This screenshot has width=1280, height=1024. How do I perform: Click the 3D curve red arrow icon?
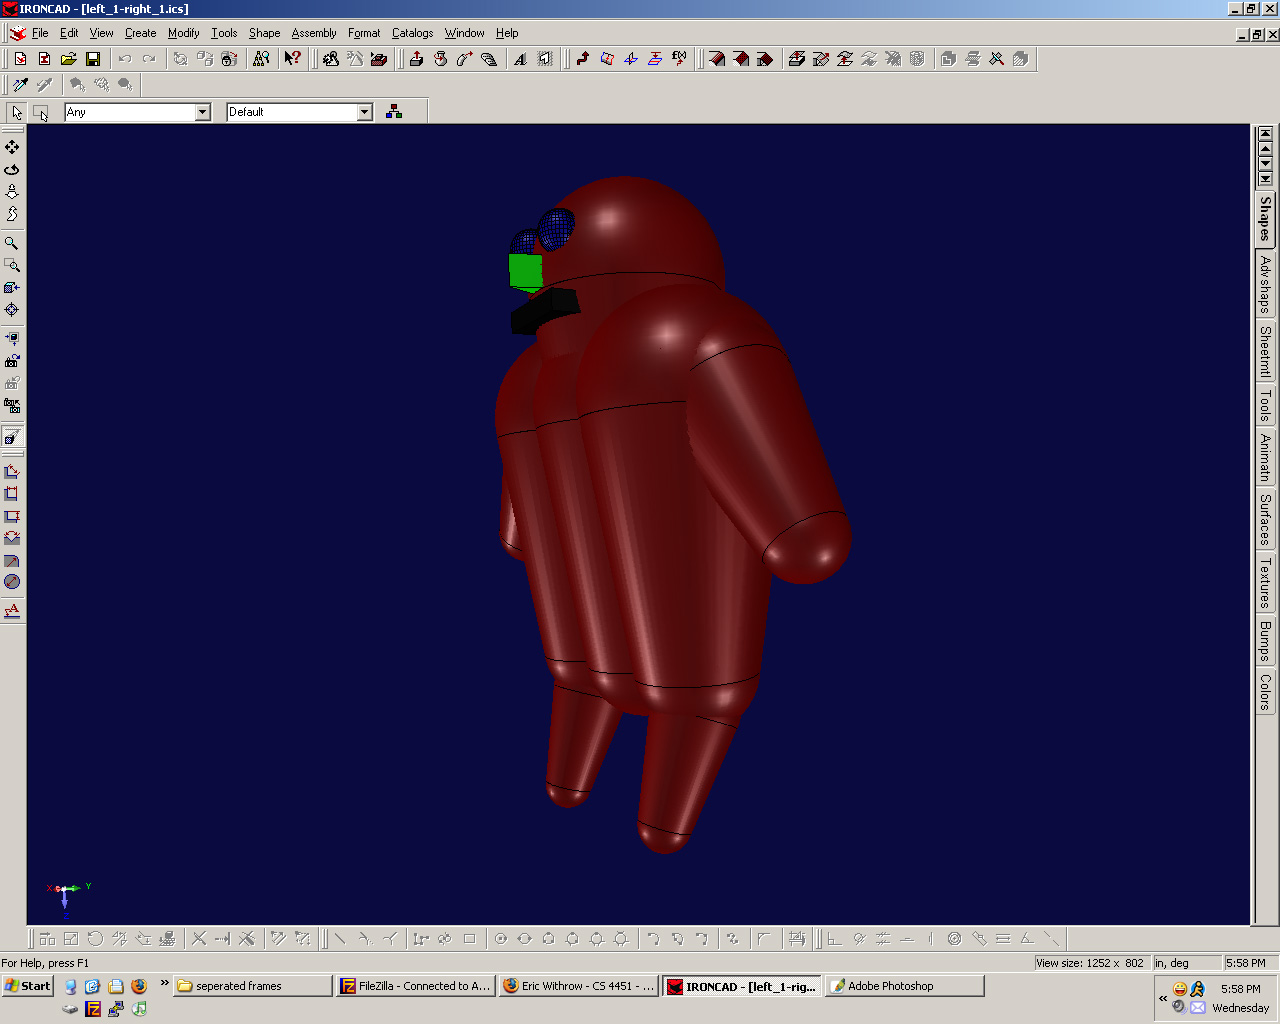coord(583,59)
